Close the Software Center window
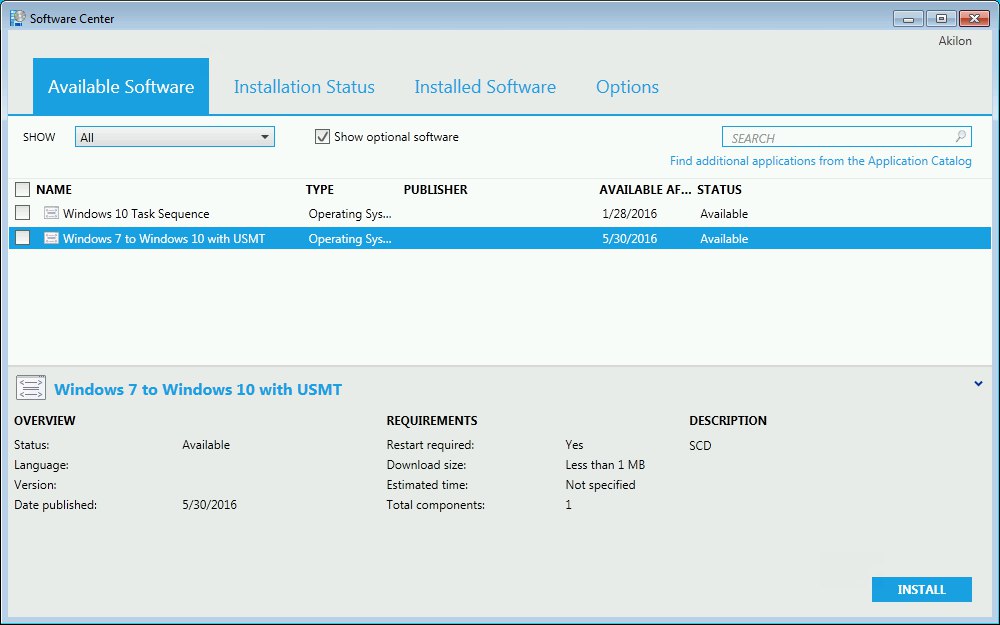1000x625 pixels. tap(974, 18)
